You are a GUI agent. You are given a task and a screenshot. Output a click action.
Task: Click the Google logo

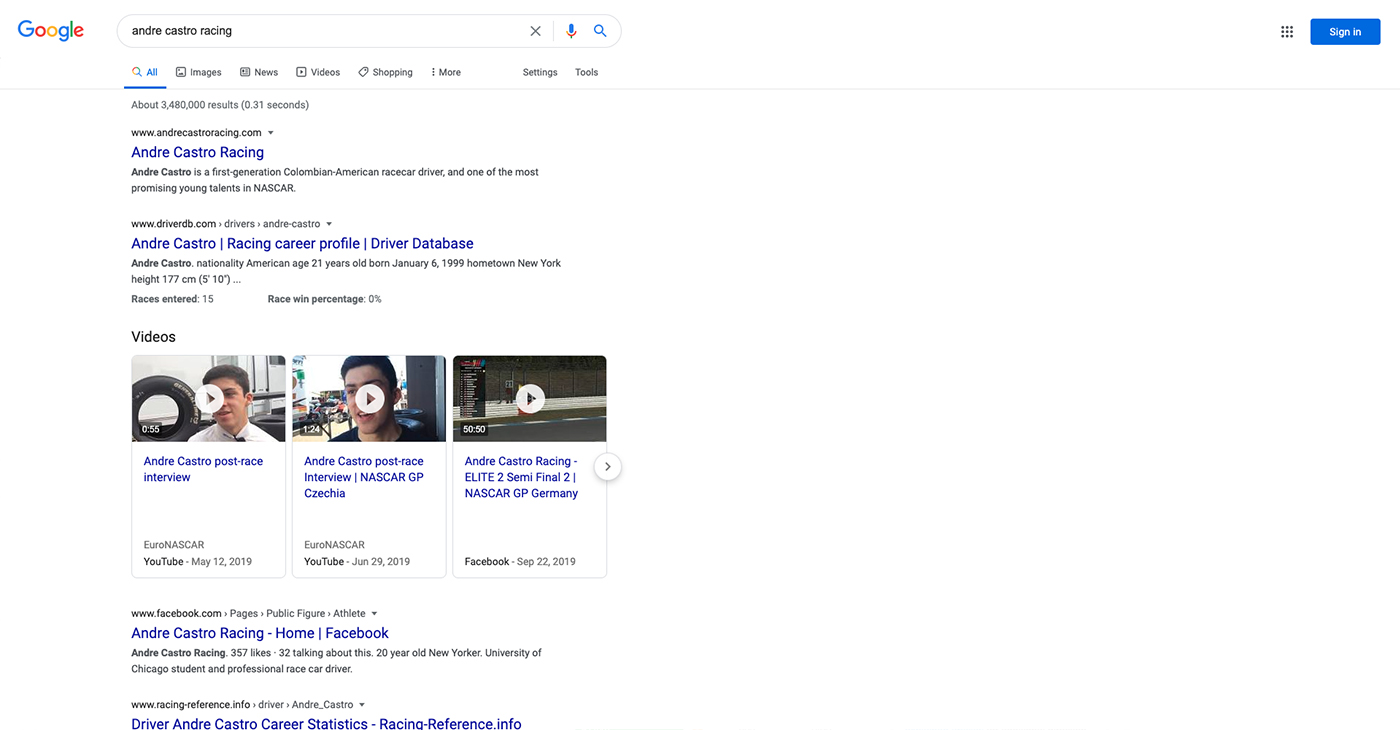click(x=51, y=30)
